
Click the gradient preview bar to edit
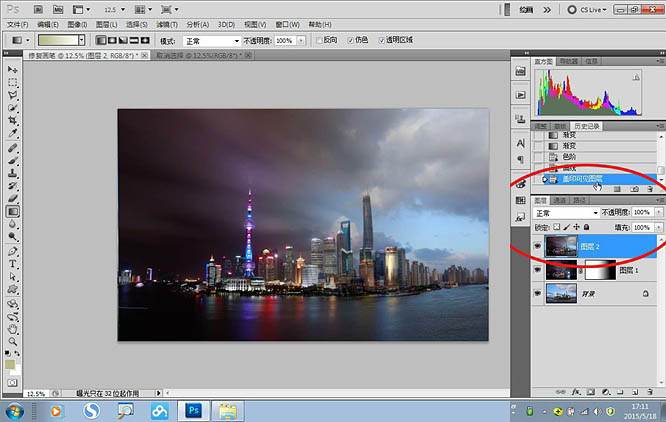[x=58, y=40]
